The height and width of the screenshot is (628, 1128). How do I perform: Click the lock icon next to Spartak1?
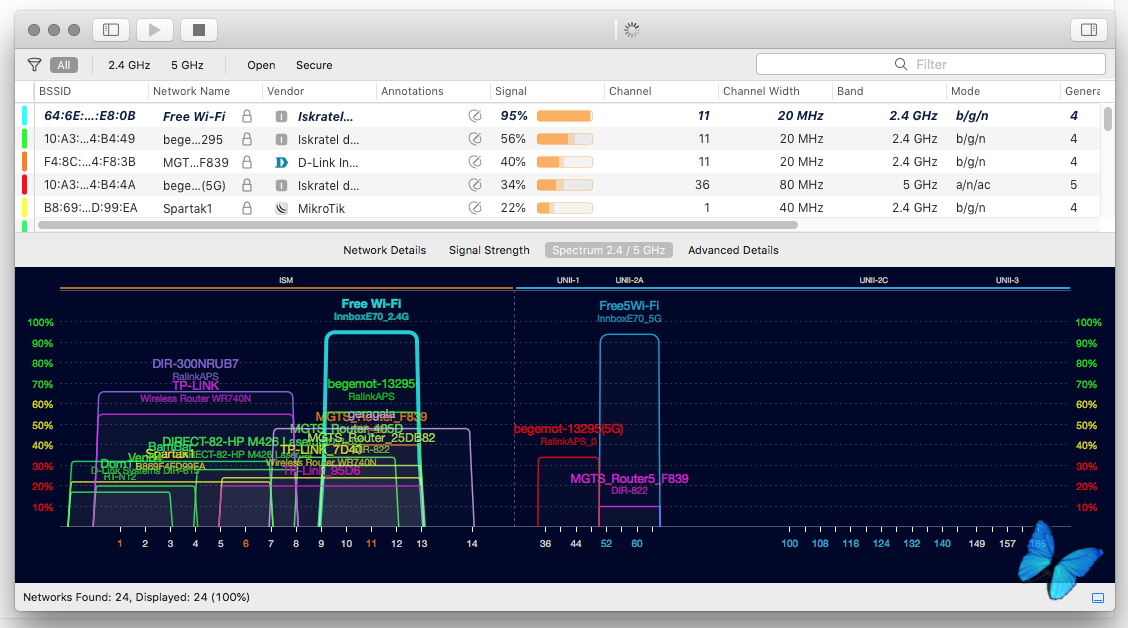(x=247, y=208)
